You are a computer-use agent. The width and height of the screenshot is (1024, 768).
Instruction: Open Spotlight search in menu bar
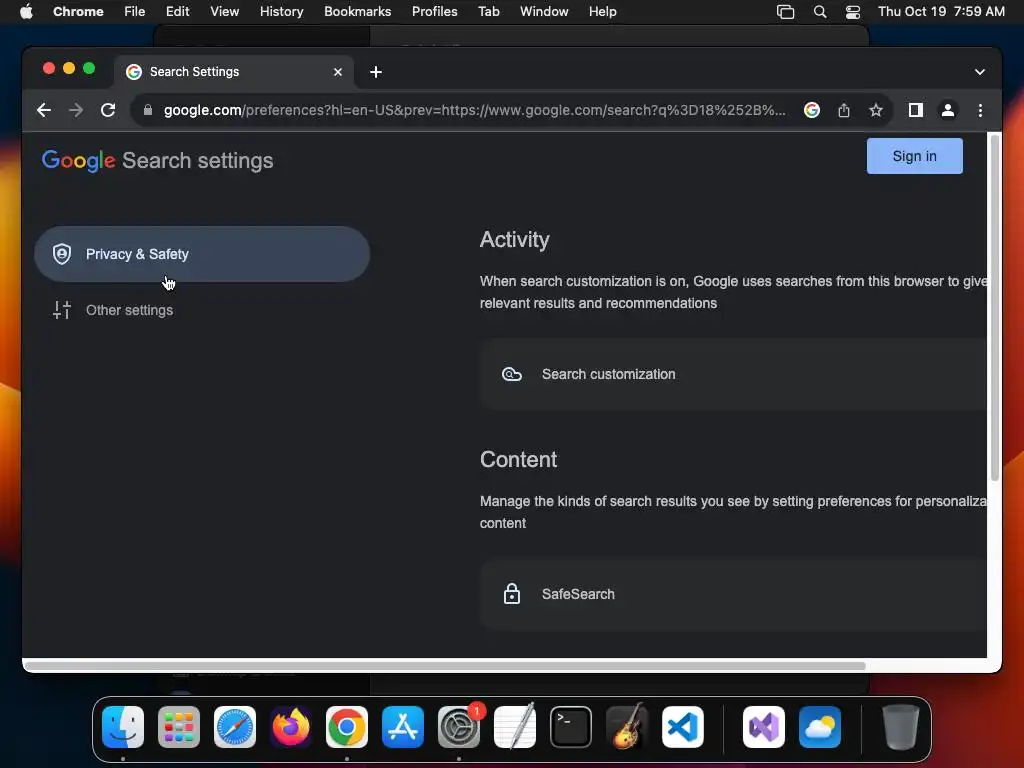(x=820, y=12)
